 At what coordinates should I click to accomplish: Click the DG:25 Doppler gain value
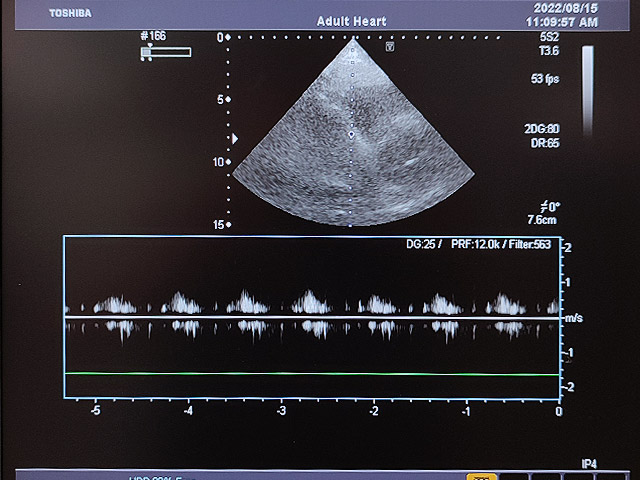coord(416,245)
